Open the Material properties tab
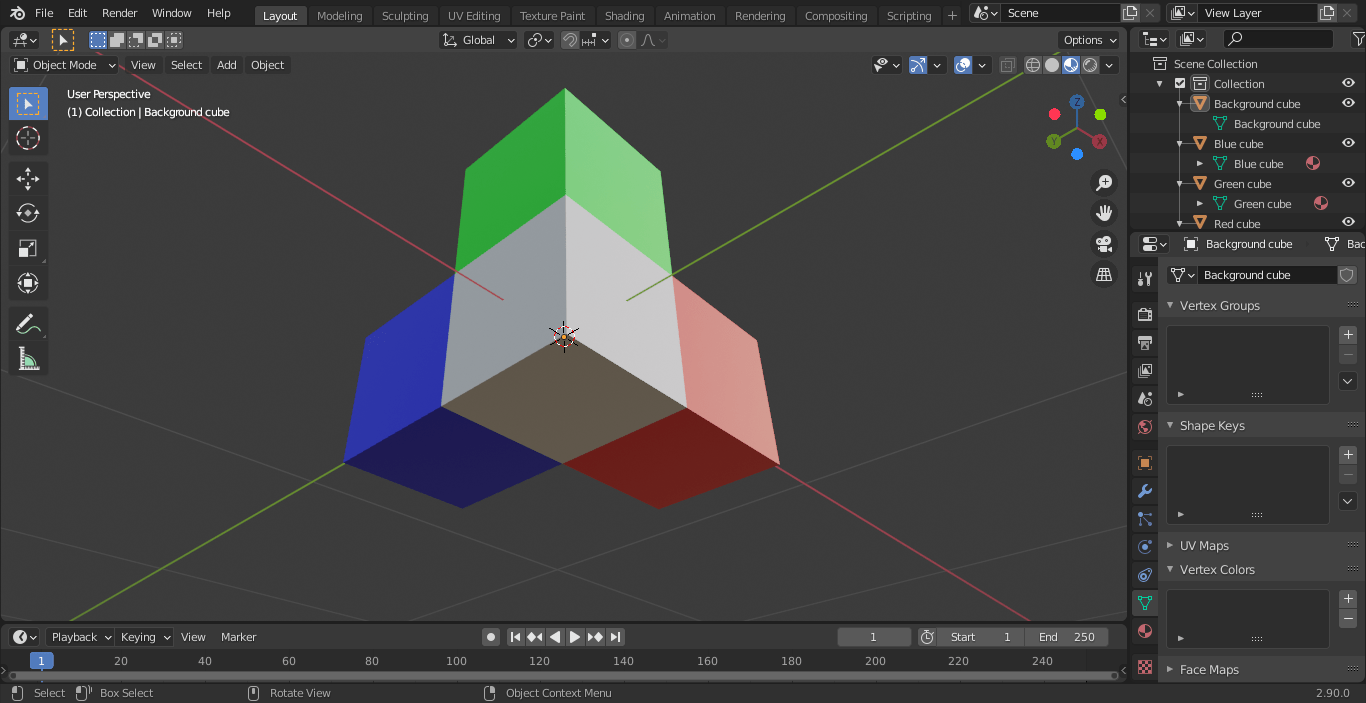1366x703 pixels. pyautogui.click(x=1145, y=631)
